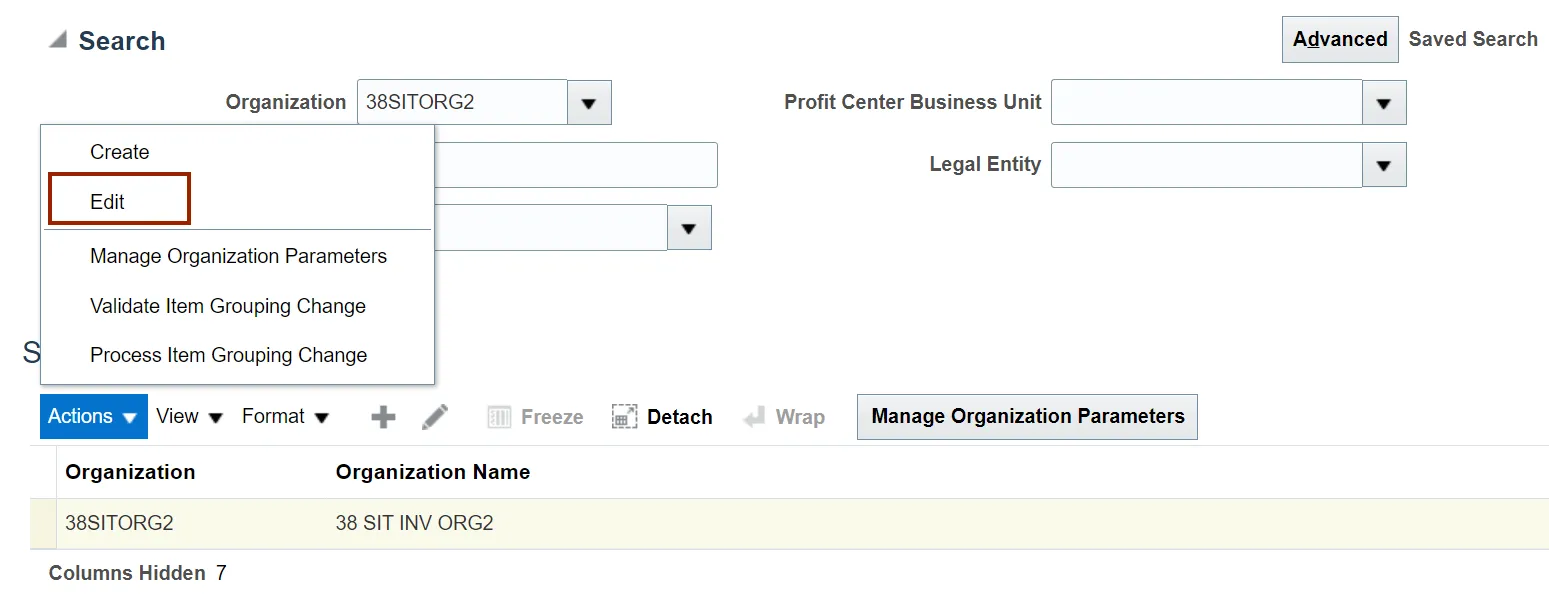The width and height of the screenshot is (1549, 594).
Task: Open the View menu
Action: (x=189, y=417)
